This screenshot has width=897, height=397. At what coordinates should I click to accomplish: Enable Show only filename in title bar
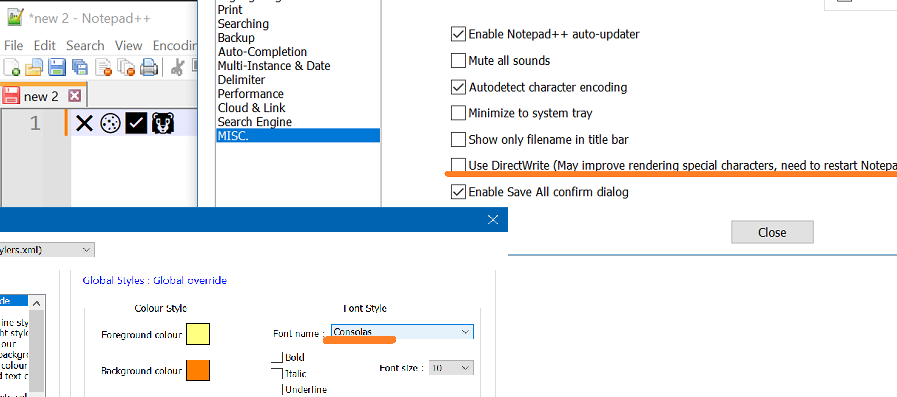[458, 140]
